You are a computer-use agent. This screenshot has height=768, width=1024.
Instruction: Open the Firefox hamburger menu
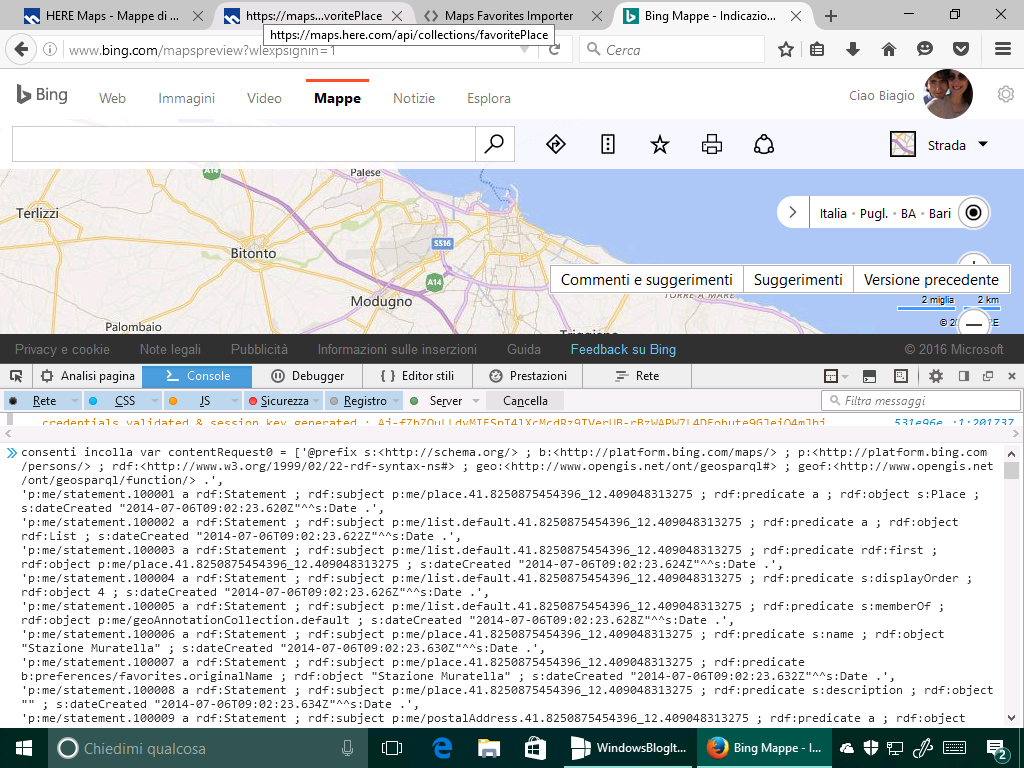[1003, 50]
